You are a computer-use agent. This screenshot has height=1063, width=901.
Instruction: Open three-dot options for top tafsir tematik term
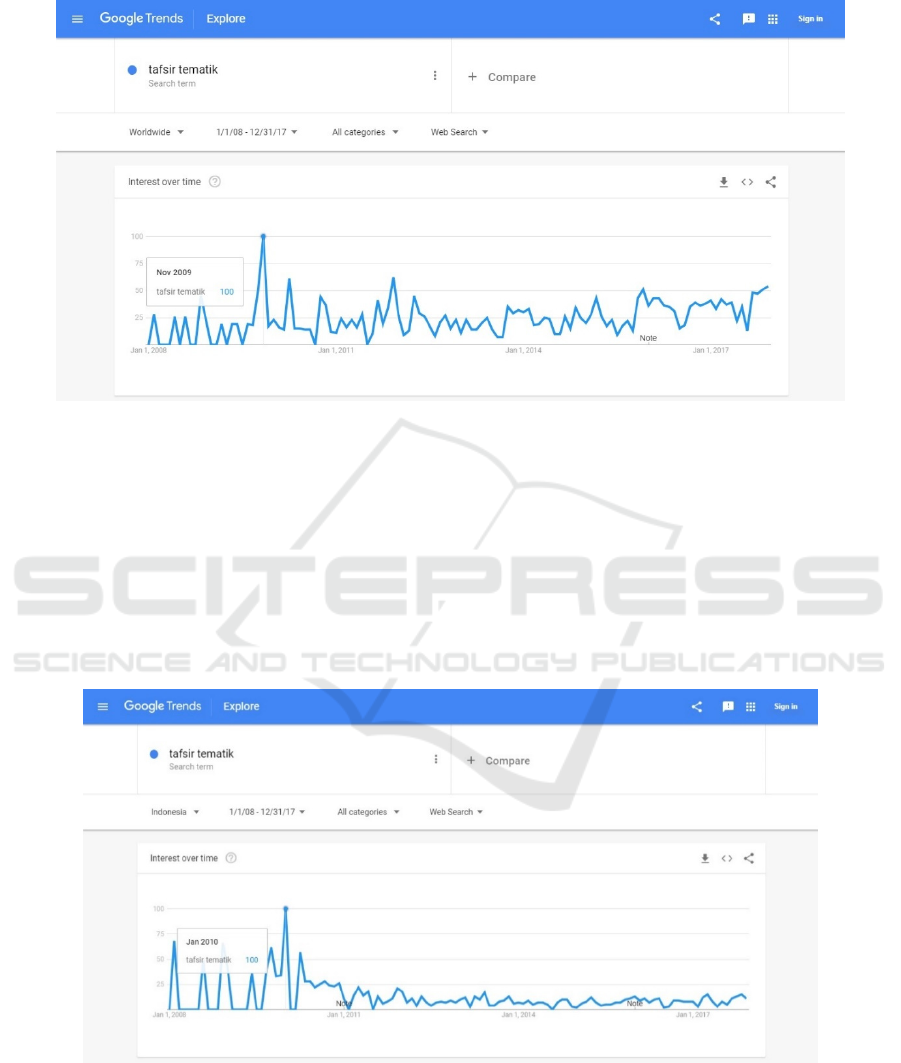[x=435, y=76]
